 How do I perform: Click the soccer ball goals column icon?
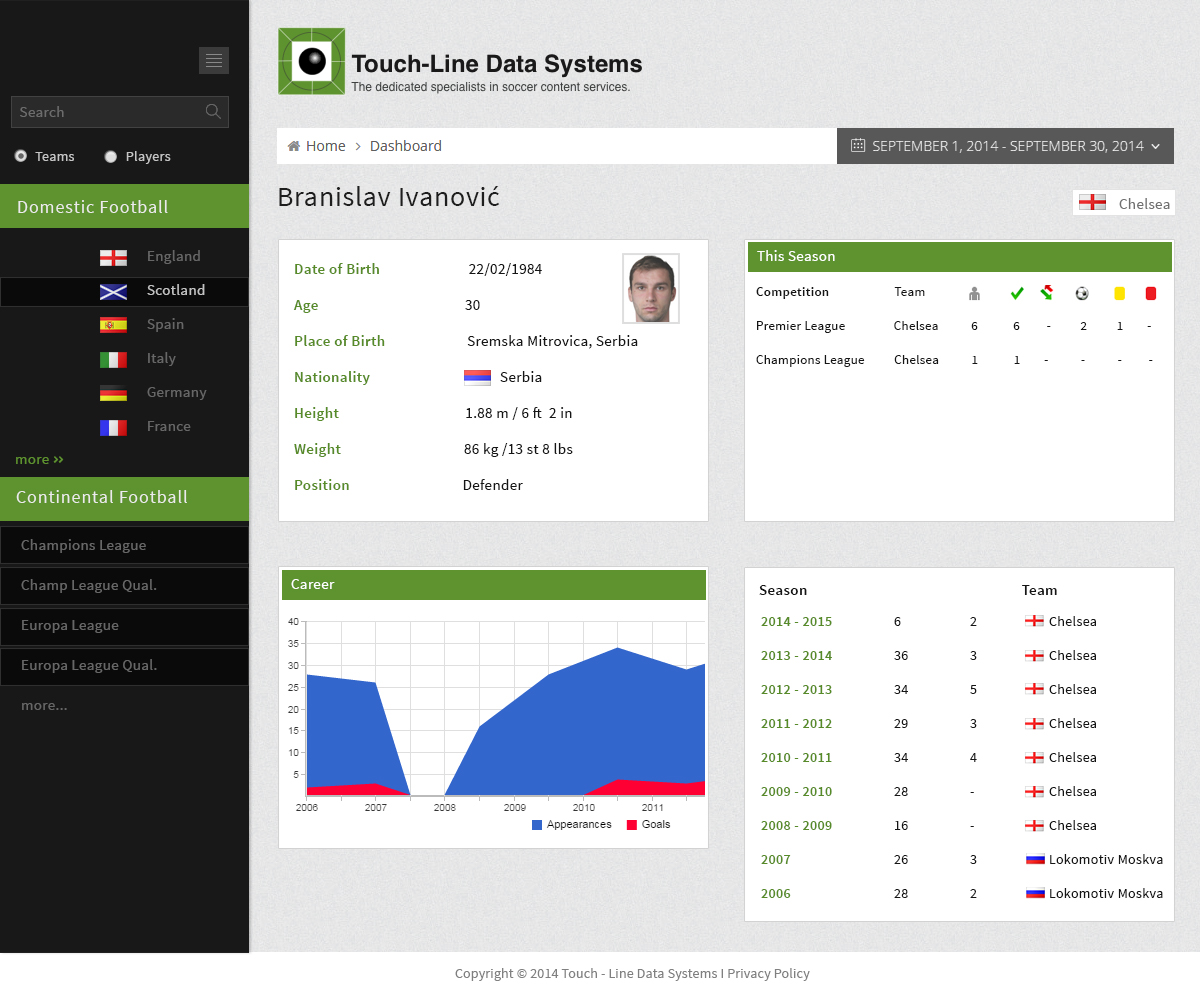click(1082, 293)
